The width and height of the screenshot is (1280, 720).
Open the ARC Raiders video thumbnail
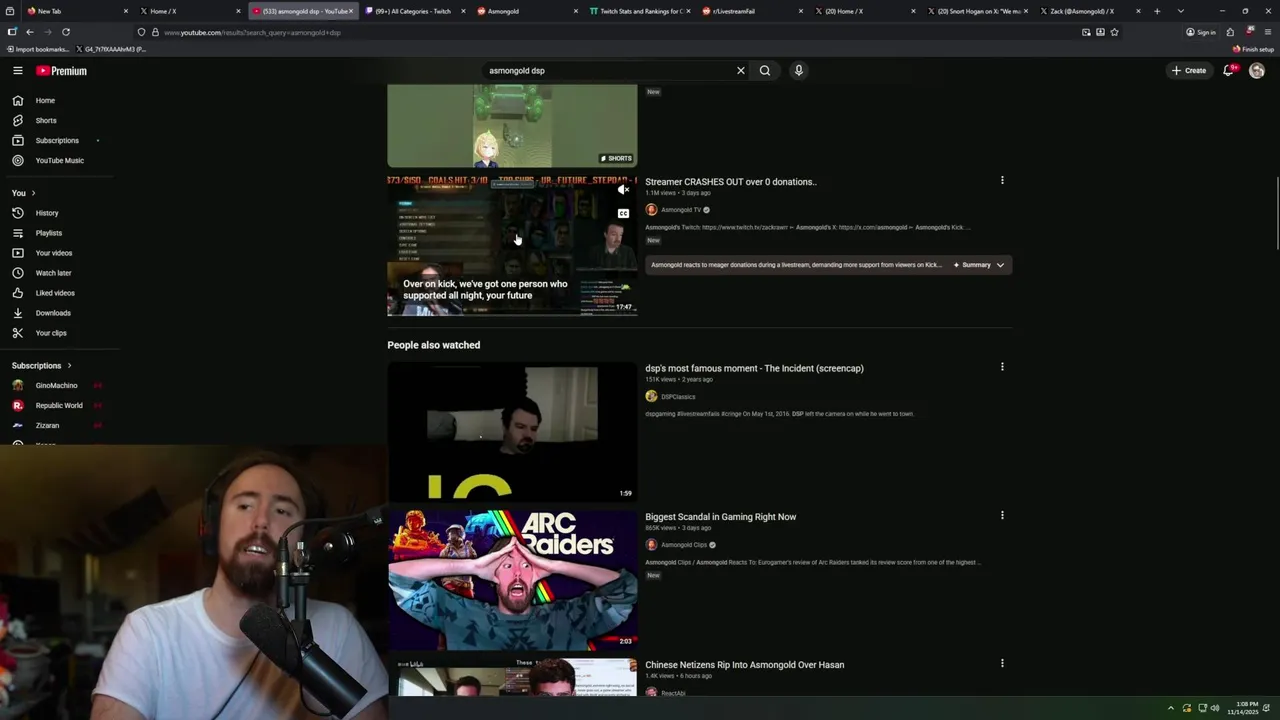coord(512,580)
